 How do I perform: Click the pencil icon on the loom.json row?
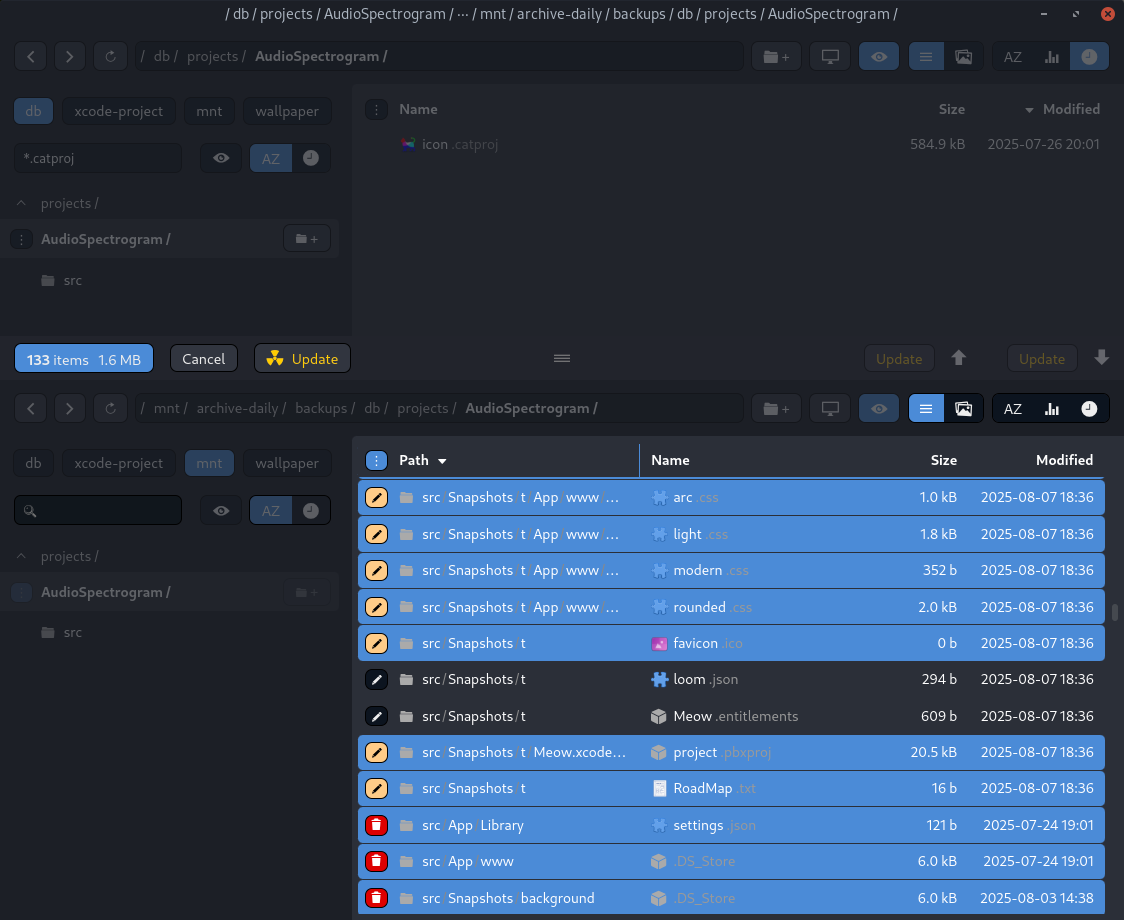point(376,679)
